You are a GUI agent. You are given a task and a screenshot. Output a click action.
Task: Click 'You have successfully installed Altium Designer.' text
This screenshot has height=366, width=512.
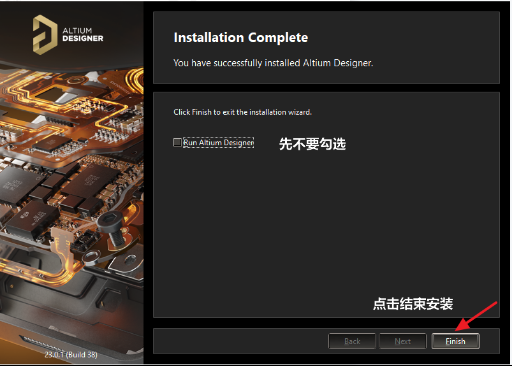[x=273, y=63]
